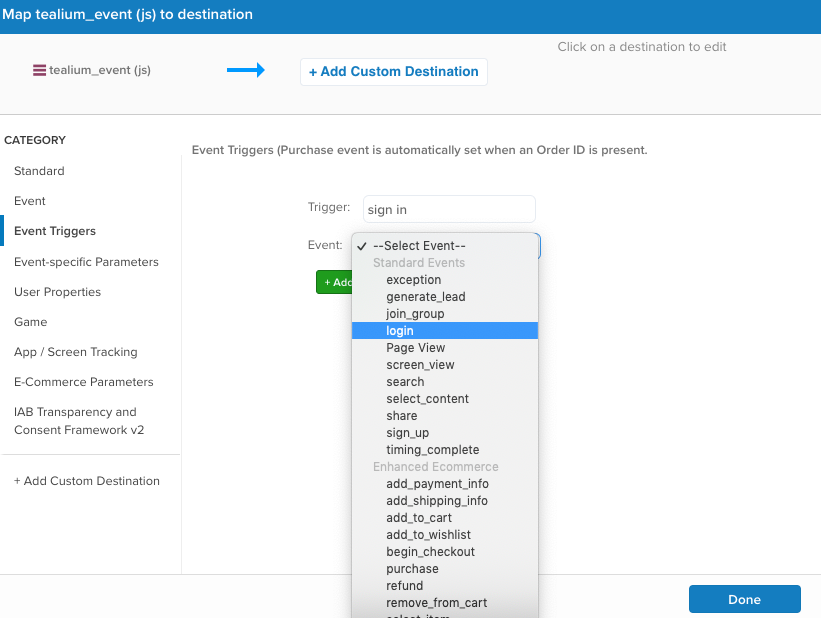This screenshot has width=821, height=619.
Task: Select the Page View event option
Action: (416, 348)
